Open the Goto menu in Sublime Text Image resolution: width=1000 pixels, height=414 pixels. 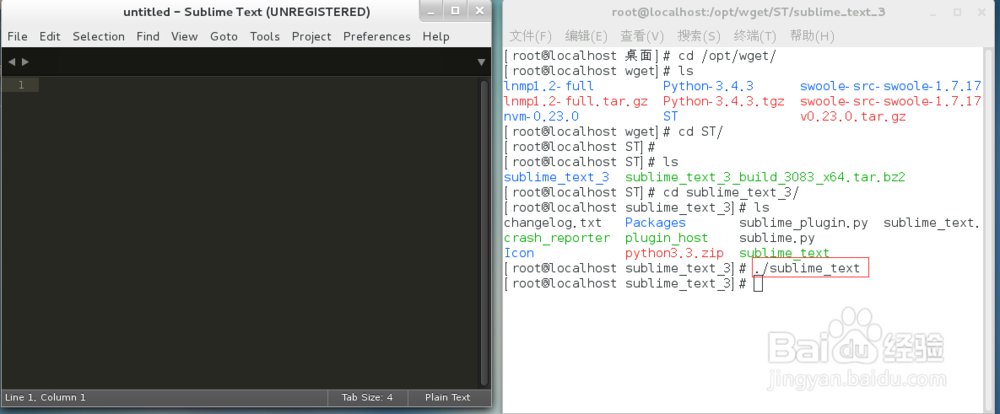[224, 36]
